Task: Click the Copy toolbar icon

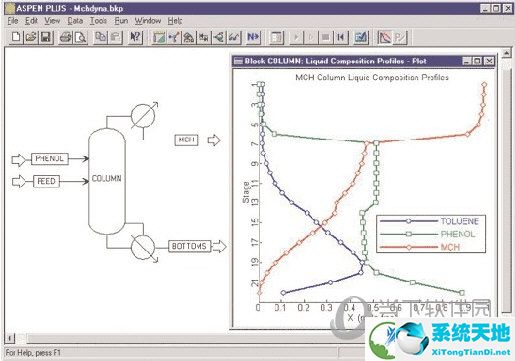Action: 100,37
